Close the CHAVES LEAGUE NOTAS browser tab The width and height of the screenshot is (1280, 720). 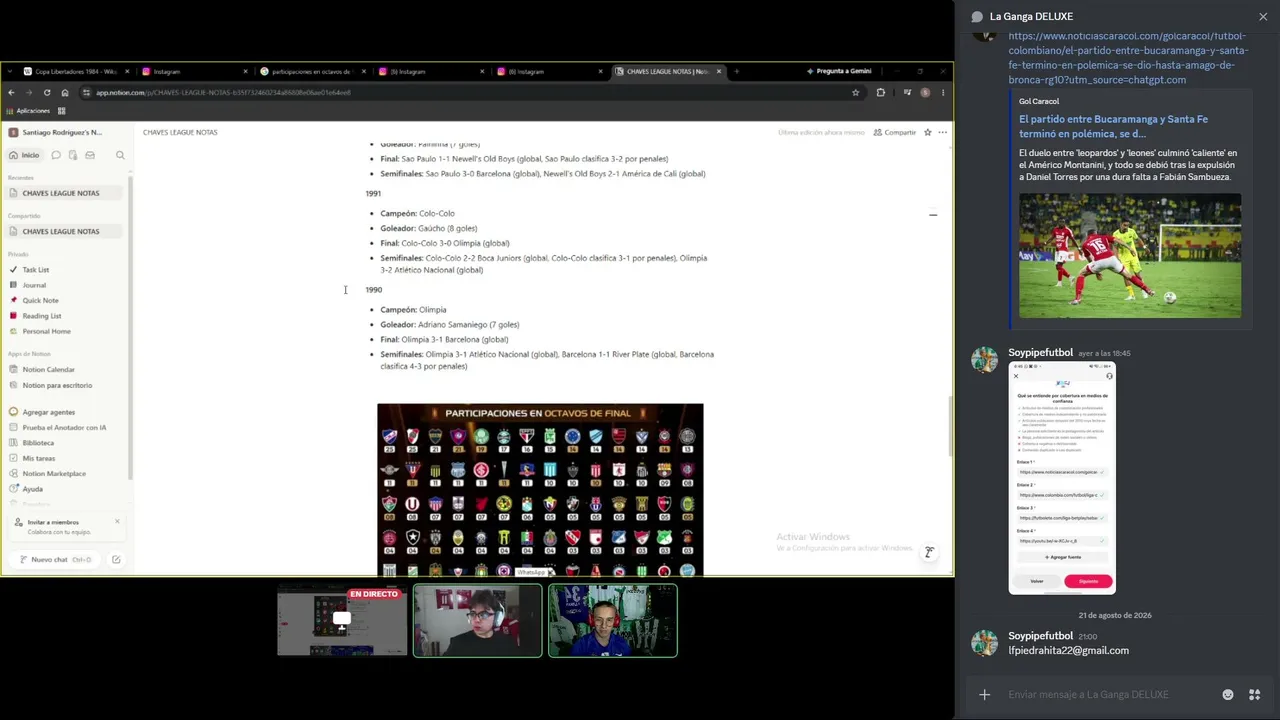pos(717,71)
